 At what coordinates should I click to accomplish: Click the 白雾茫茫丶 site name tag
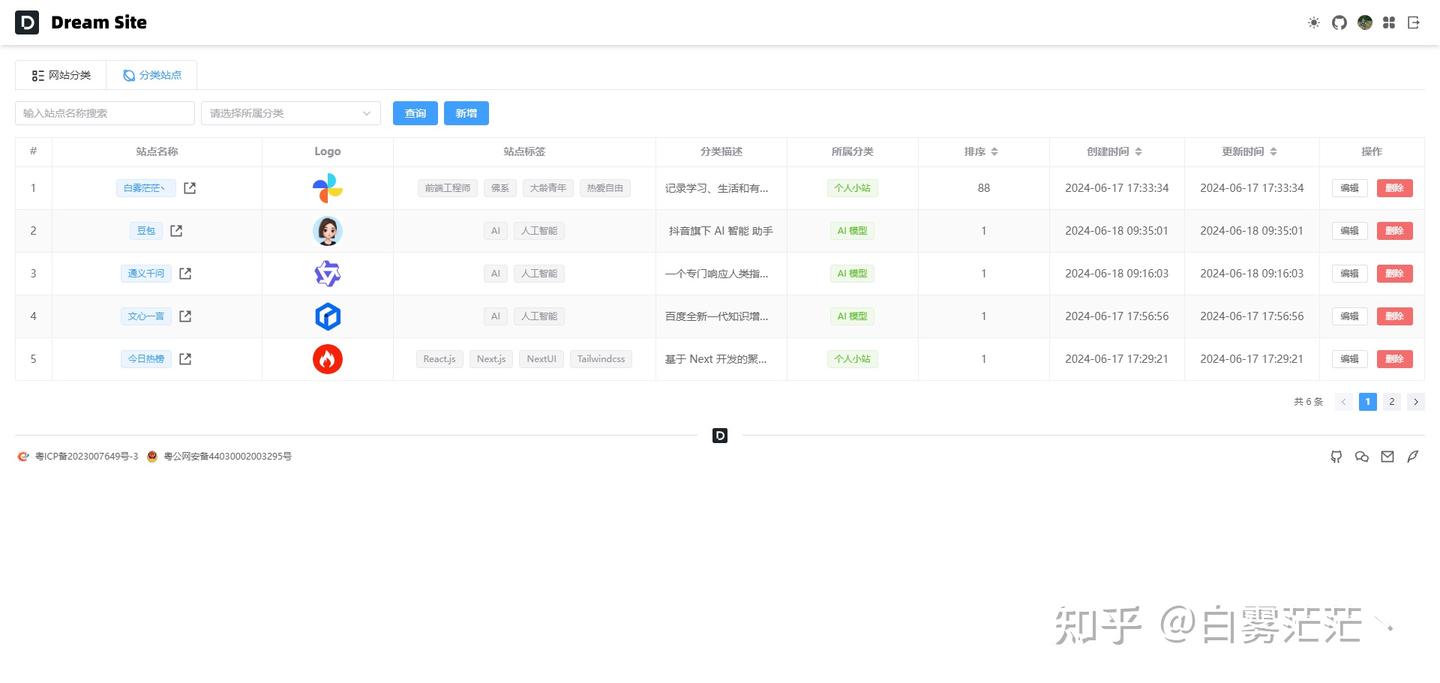pyautogui.click(x=146, y=188)
